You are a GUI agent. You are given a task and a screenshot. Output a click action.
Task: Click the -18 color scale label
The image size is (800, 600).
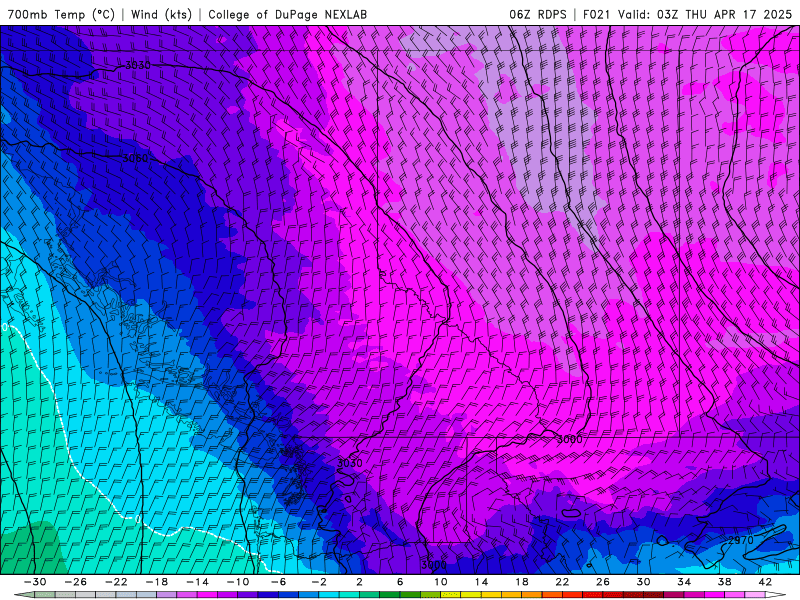pyautogui.click(x=157, y=582)
